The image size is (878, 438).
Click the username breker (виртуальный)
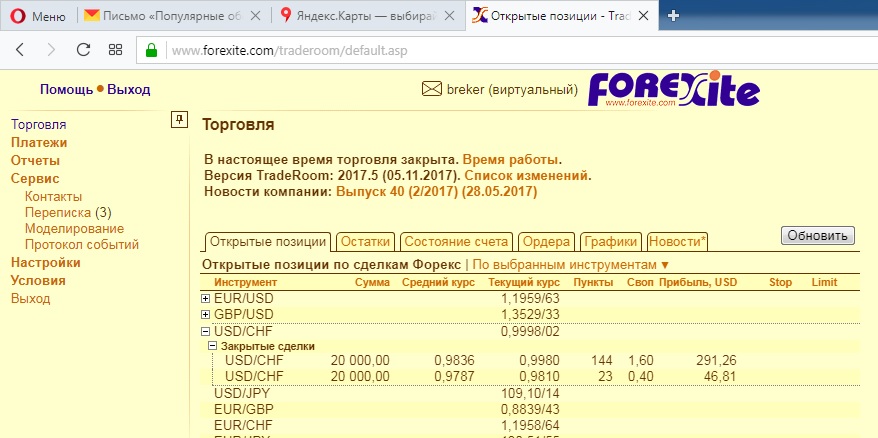coord(512,90)
